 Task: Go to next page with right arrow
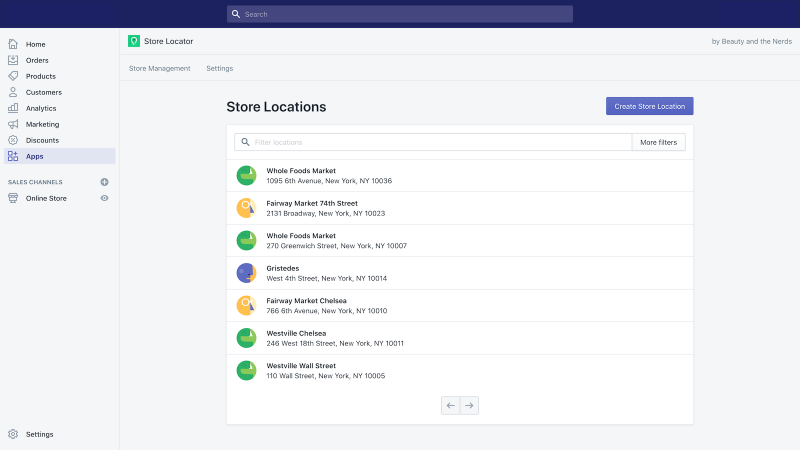pyautogui.click(x=469, y=406)
